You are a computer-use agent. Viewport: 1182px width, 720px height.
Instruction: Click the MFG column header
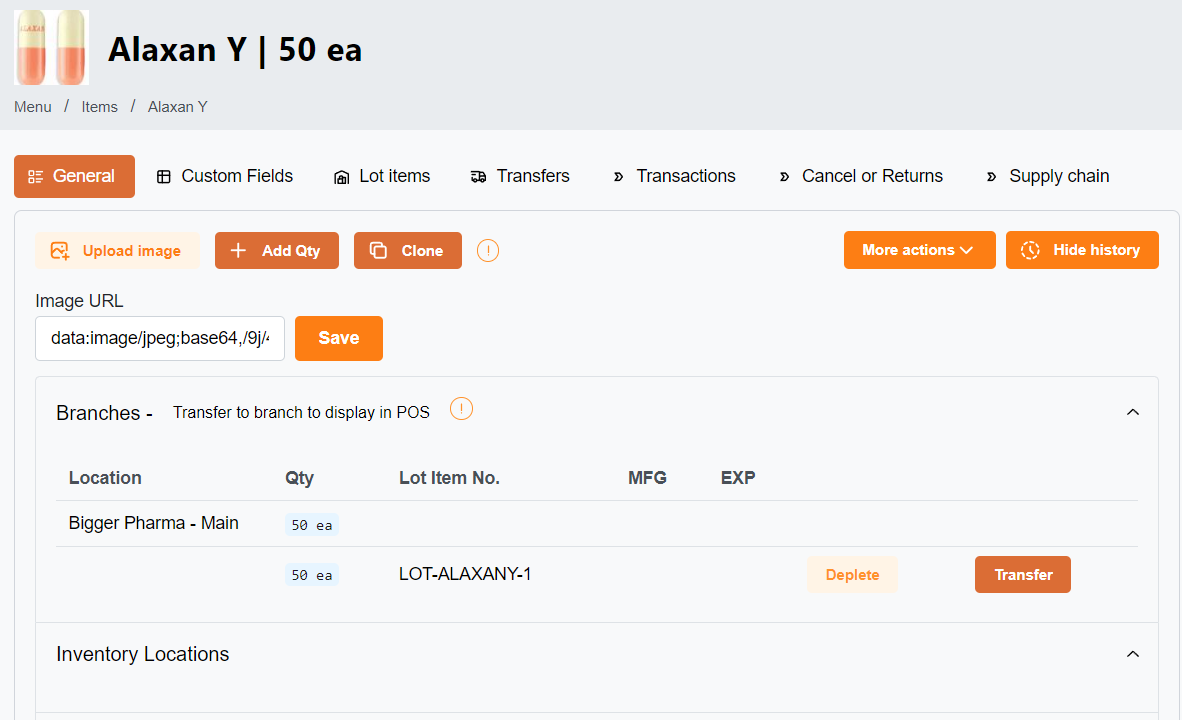click(x=648, y=478)
